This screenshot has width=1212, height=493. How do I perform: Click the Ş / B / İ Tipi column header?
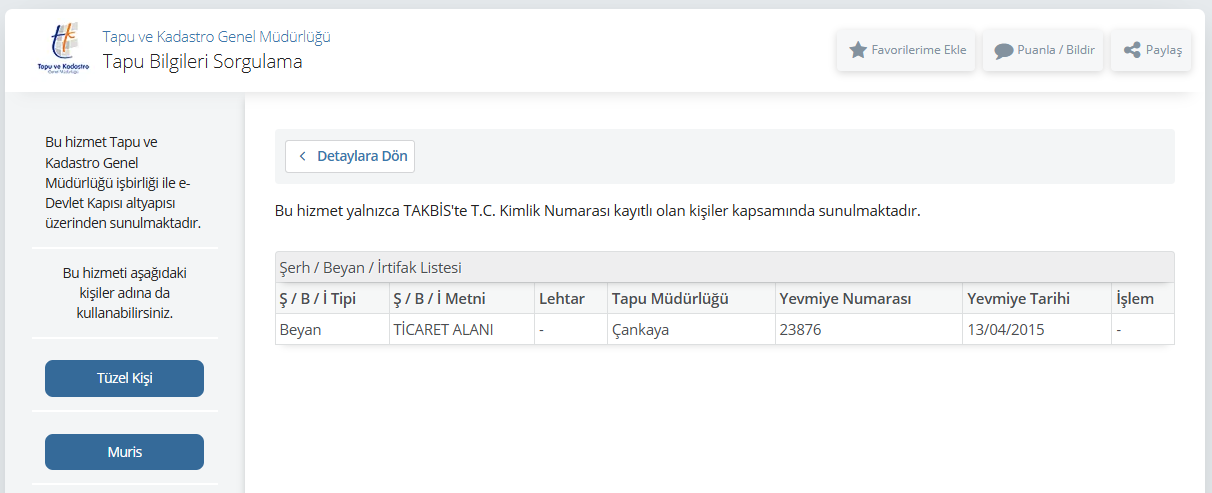(x=317, y=299)
